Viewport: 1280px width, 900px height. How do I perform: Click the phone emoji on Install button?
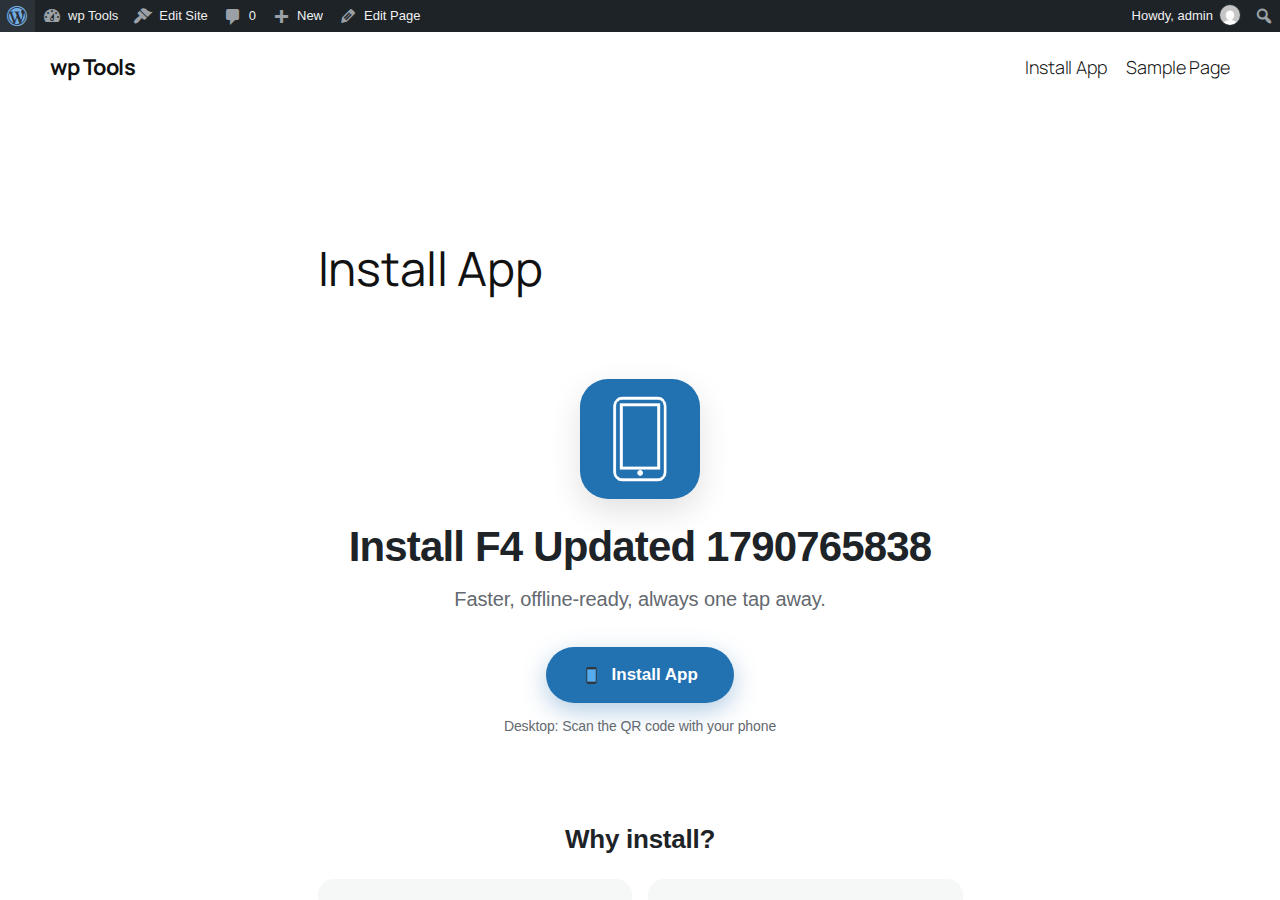591,675
